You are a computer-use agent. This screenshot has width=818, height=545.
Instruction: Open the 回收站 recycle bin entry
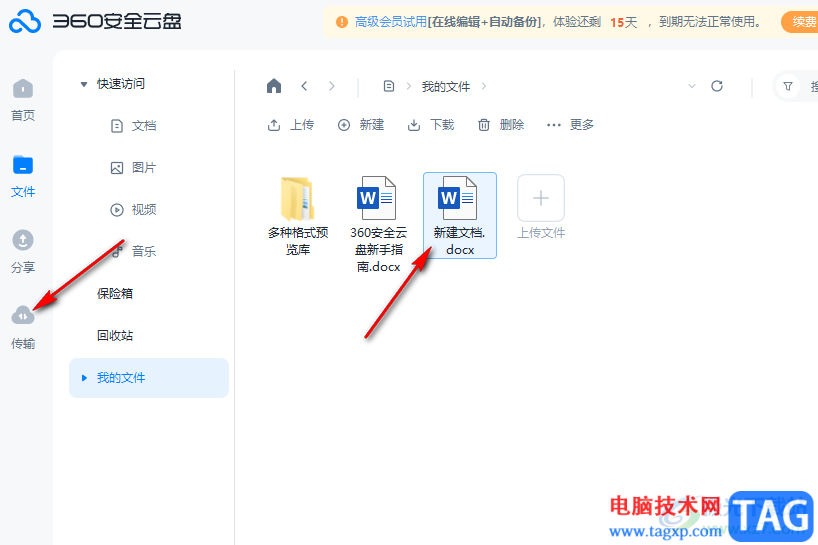[x=115, y=335]
